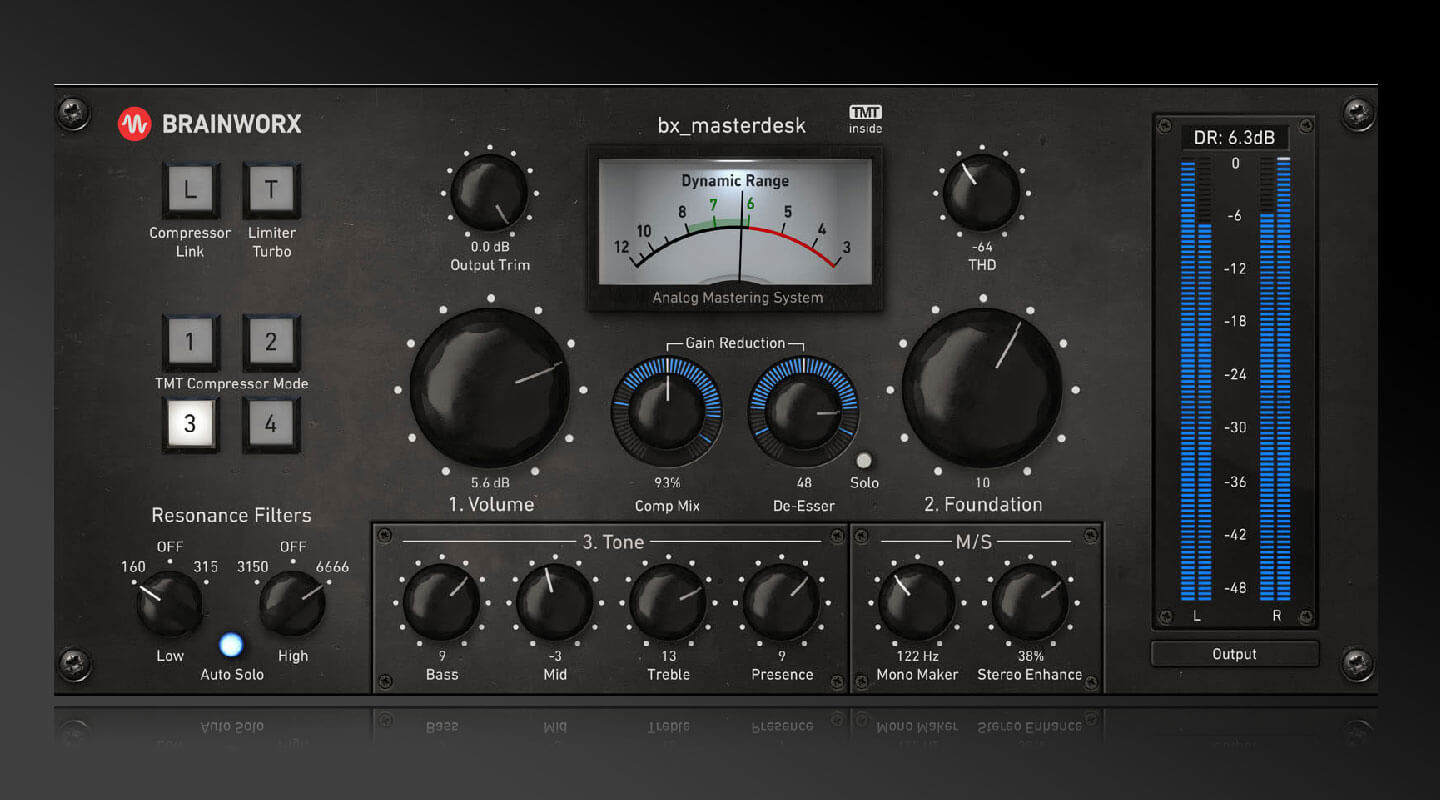Screen dimensions: 1440x800
Task: Select TMT Compressor Mode 1
Action: tap(190, 343)
